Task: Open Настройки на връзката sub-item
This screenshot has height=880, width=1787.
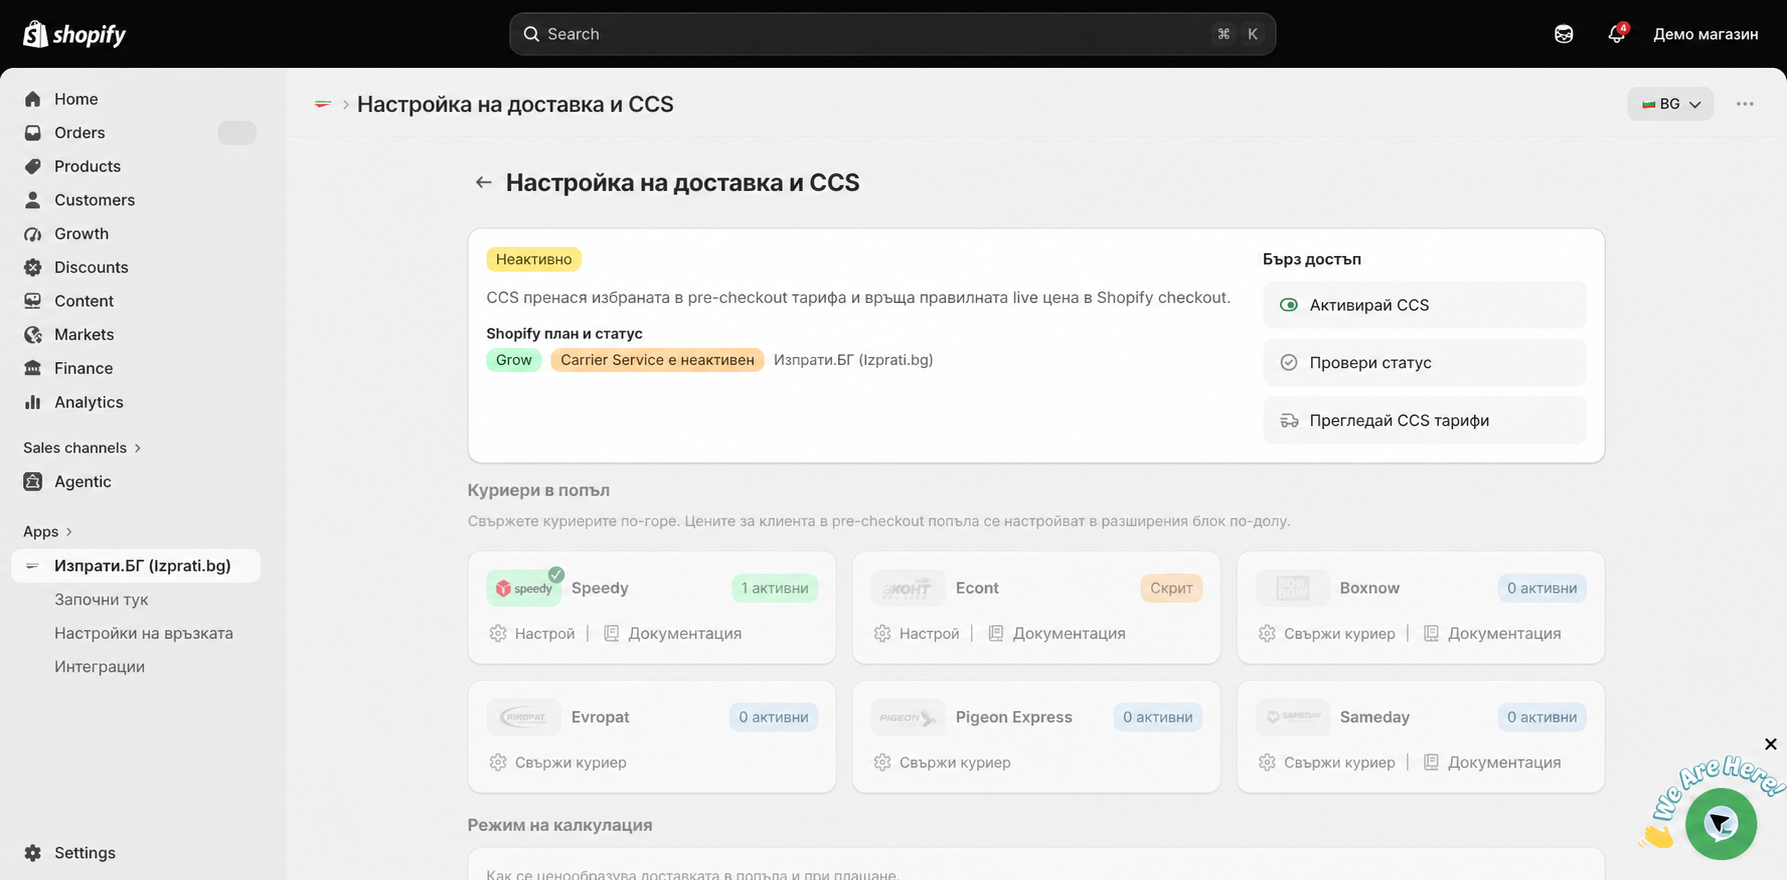Action: [x=143, y=633]
